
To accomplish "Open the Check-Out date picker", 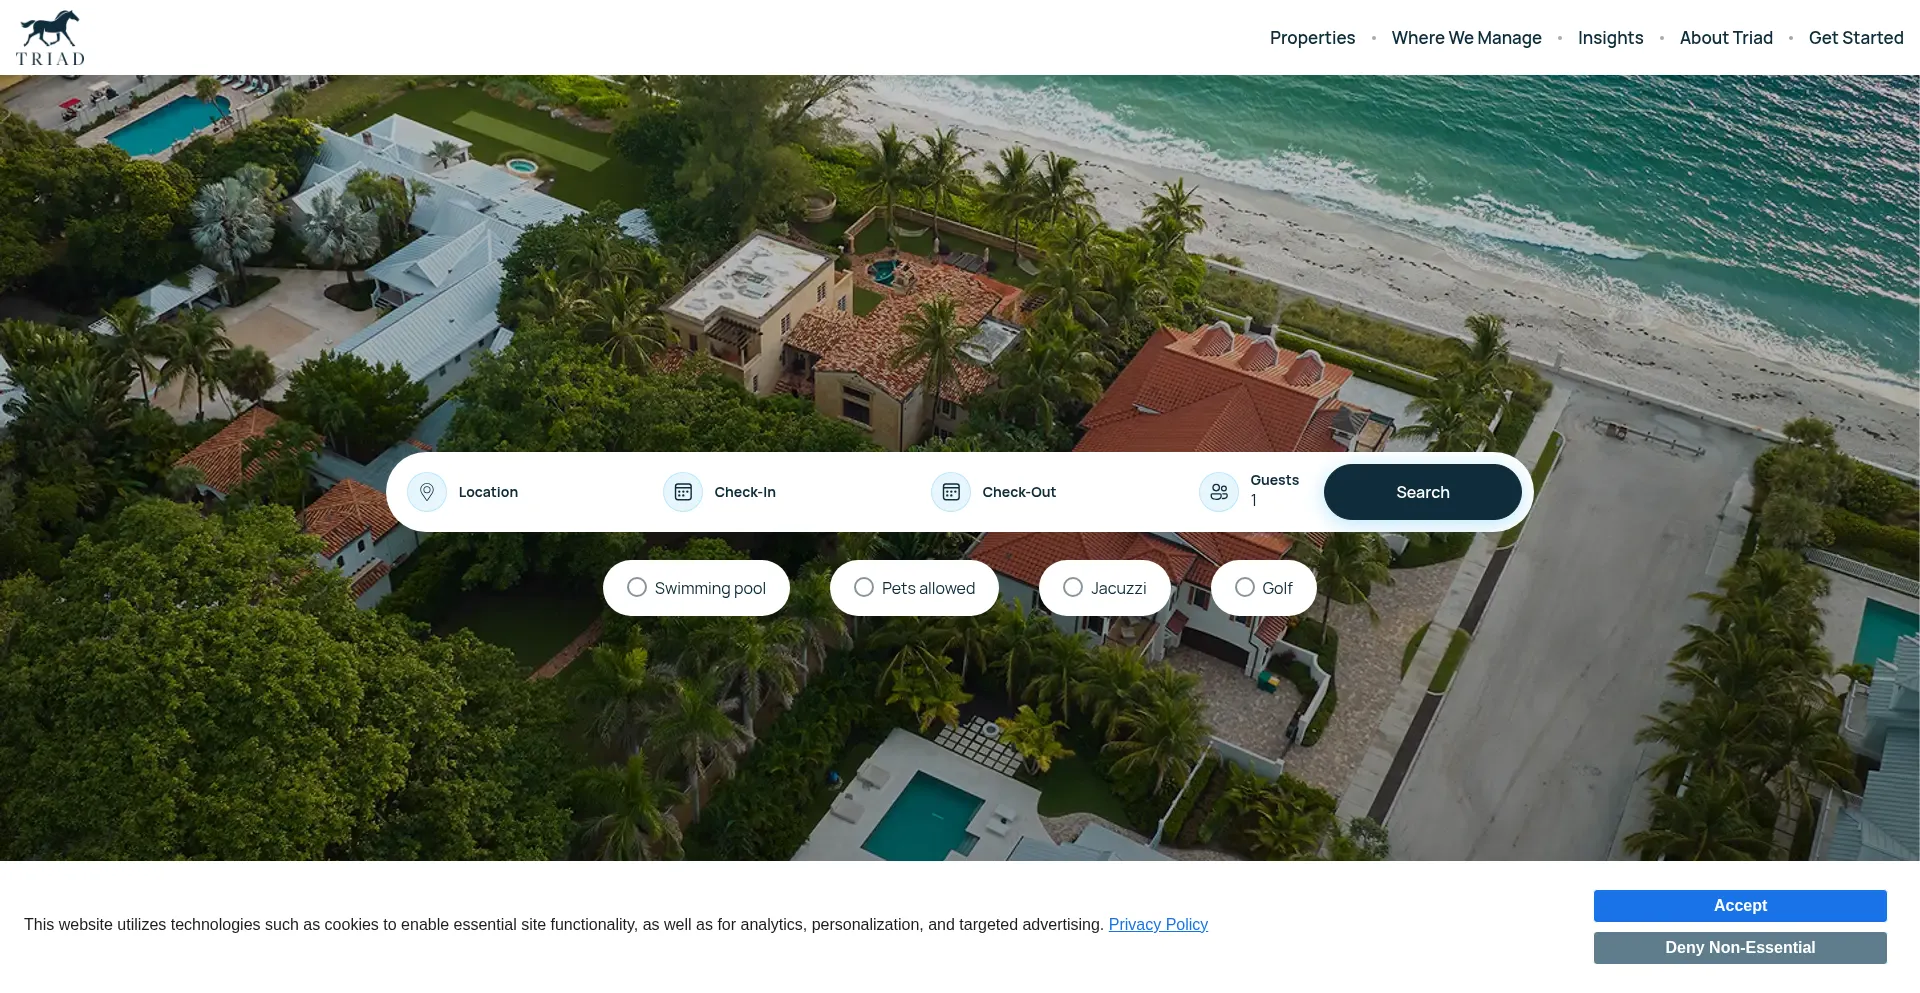I will pos(1055,492).
